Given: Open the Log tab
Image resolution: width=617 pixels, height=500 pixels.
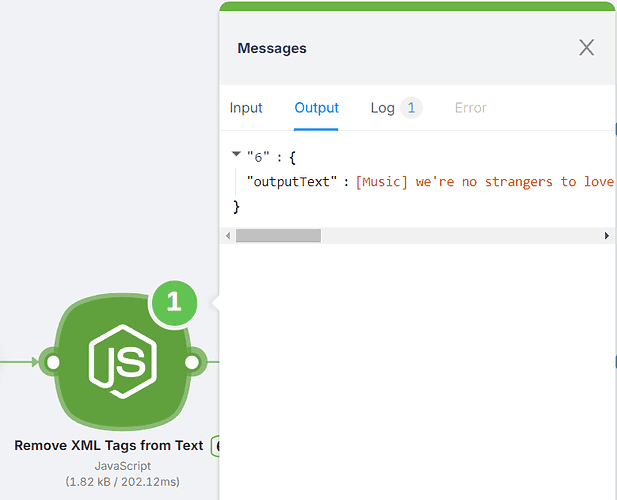Looking at the screenshot, I should [x=383, y=108].
